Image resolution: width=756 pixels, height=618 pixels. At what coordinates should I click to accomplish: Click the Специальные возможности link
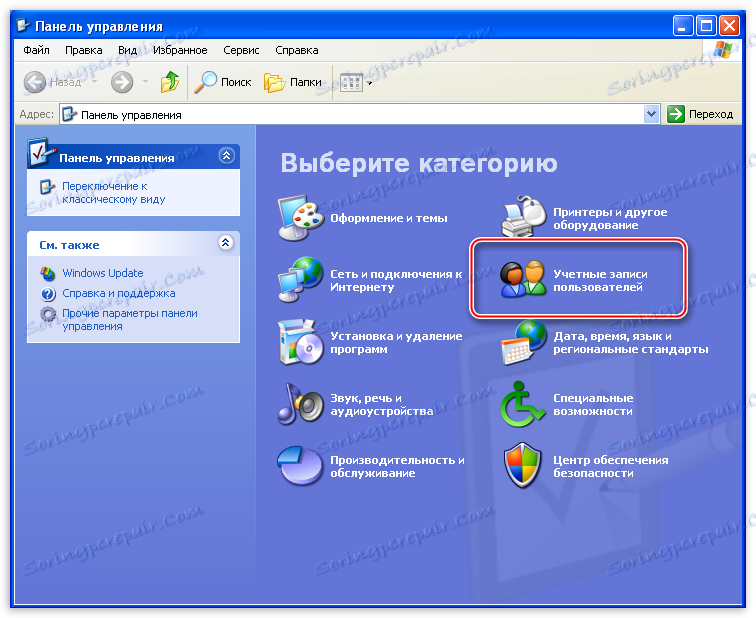coord(593,405)
